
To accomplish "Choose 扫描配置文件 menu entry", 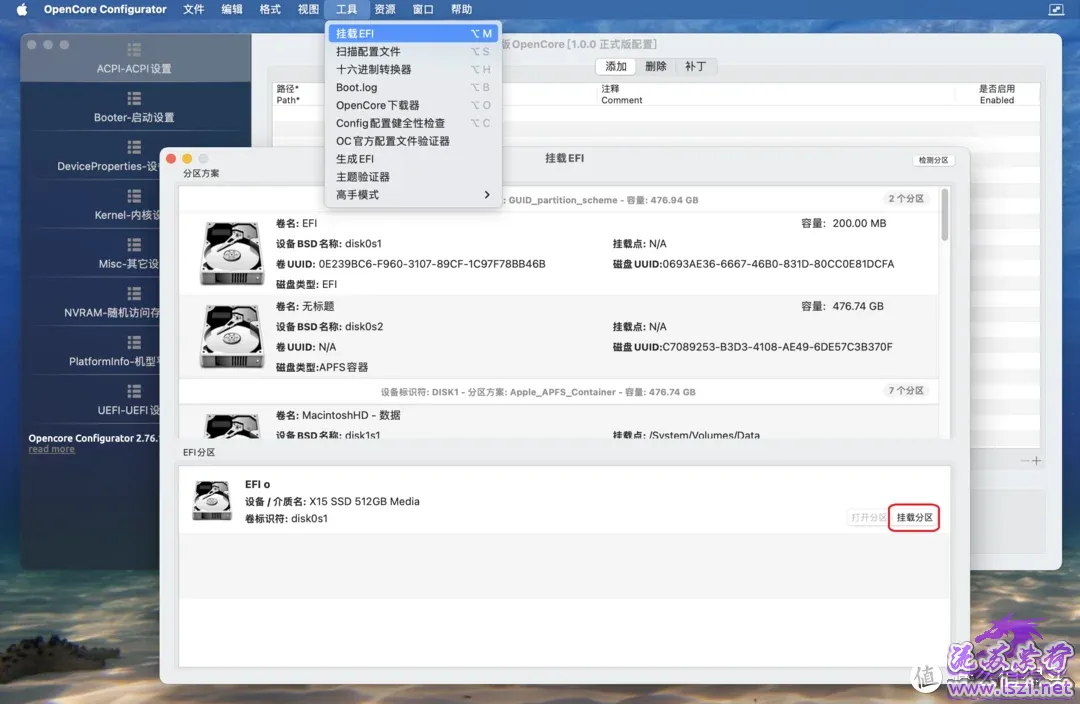I will (x=413, y=51).
